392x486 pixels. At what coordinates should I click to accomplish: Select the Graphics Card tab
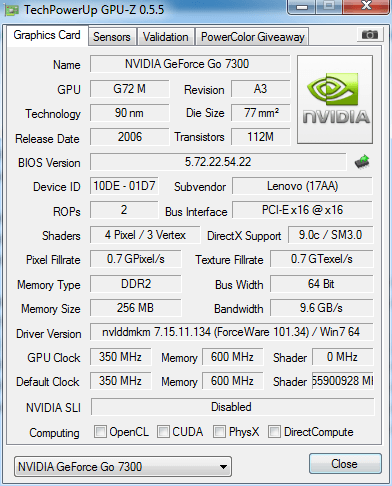tap(47, 35)
